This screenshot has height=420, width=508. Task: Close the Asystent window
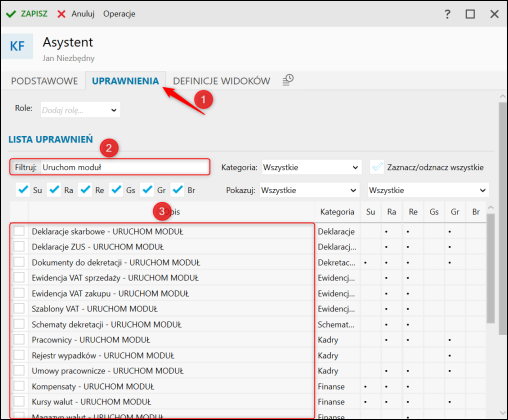[x=494, y=14]
